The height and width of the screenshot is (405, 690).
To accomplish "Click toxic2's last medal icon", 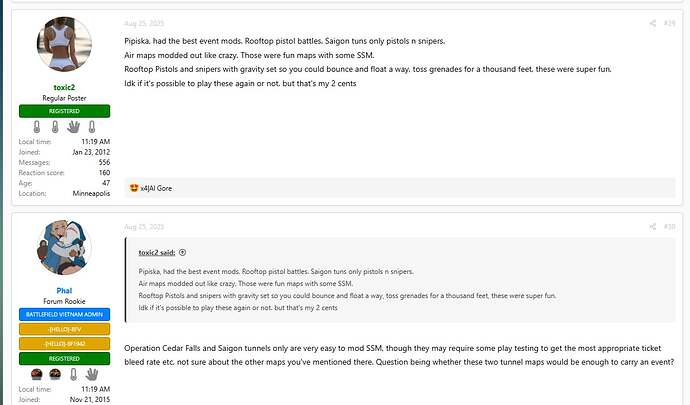I will [92, 127].
